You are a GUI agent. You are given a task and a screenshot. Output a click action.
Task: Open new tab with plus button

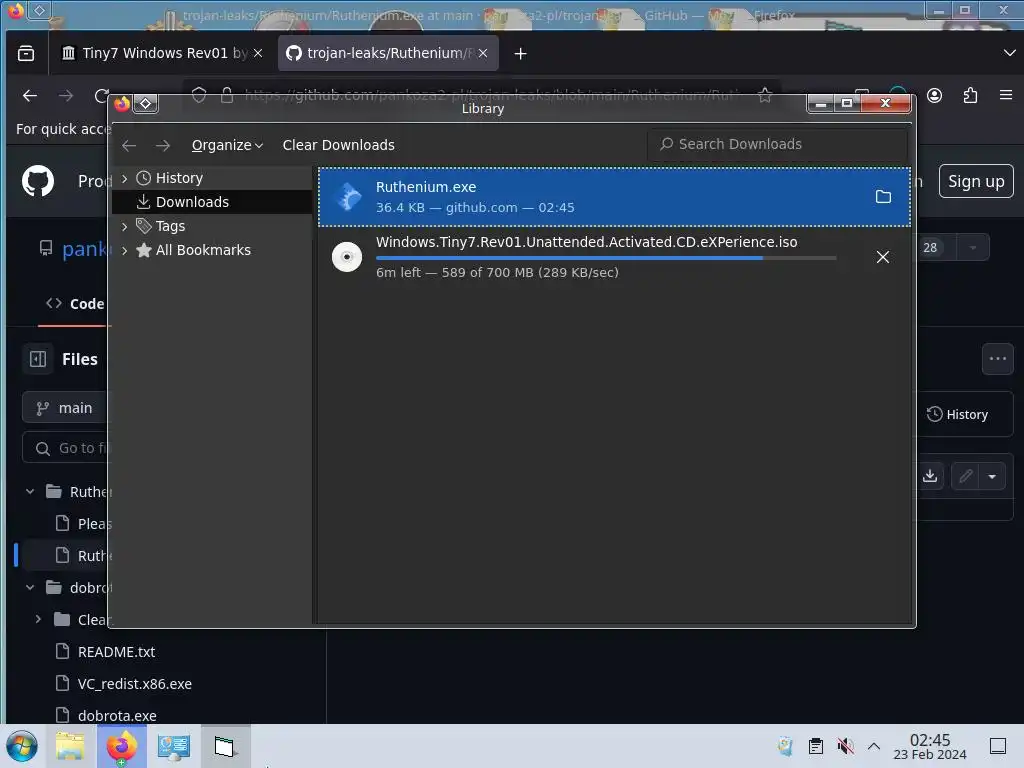point(520,54)
